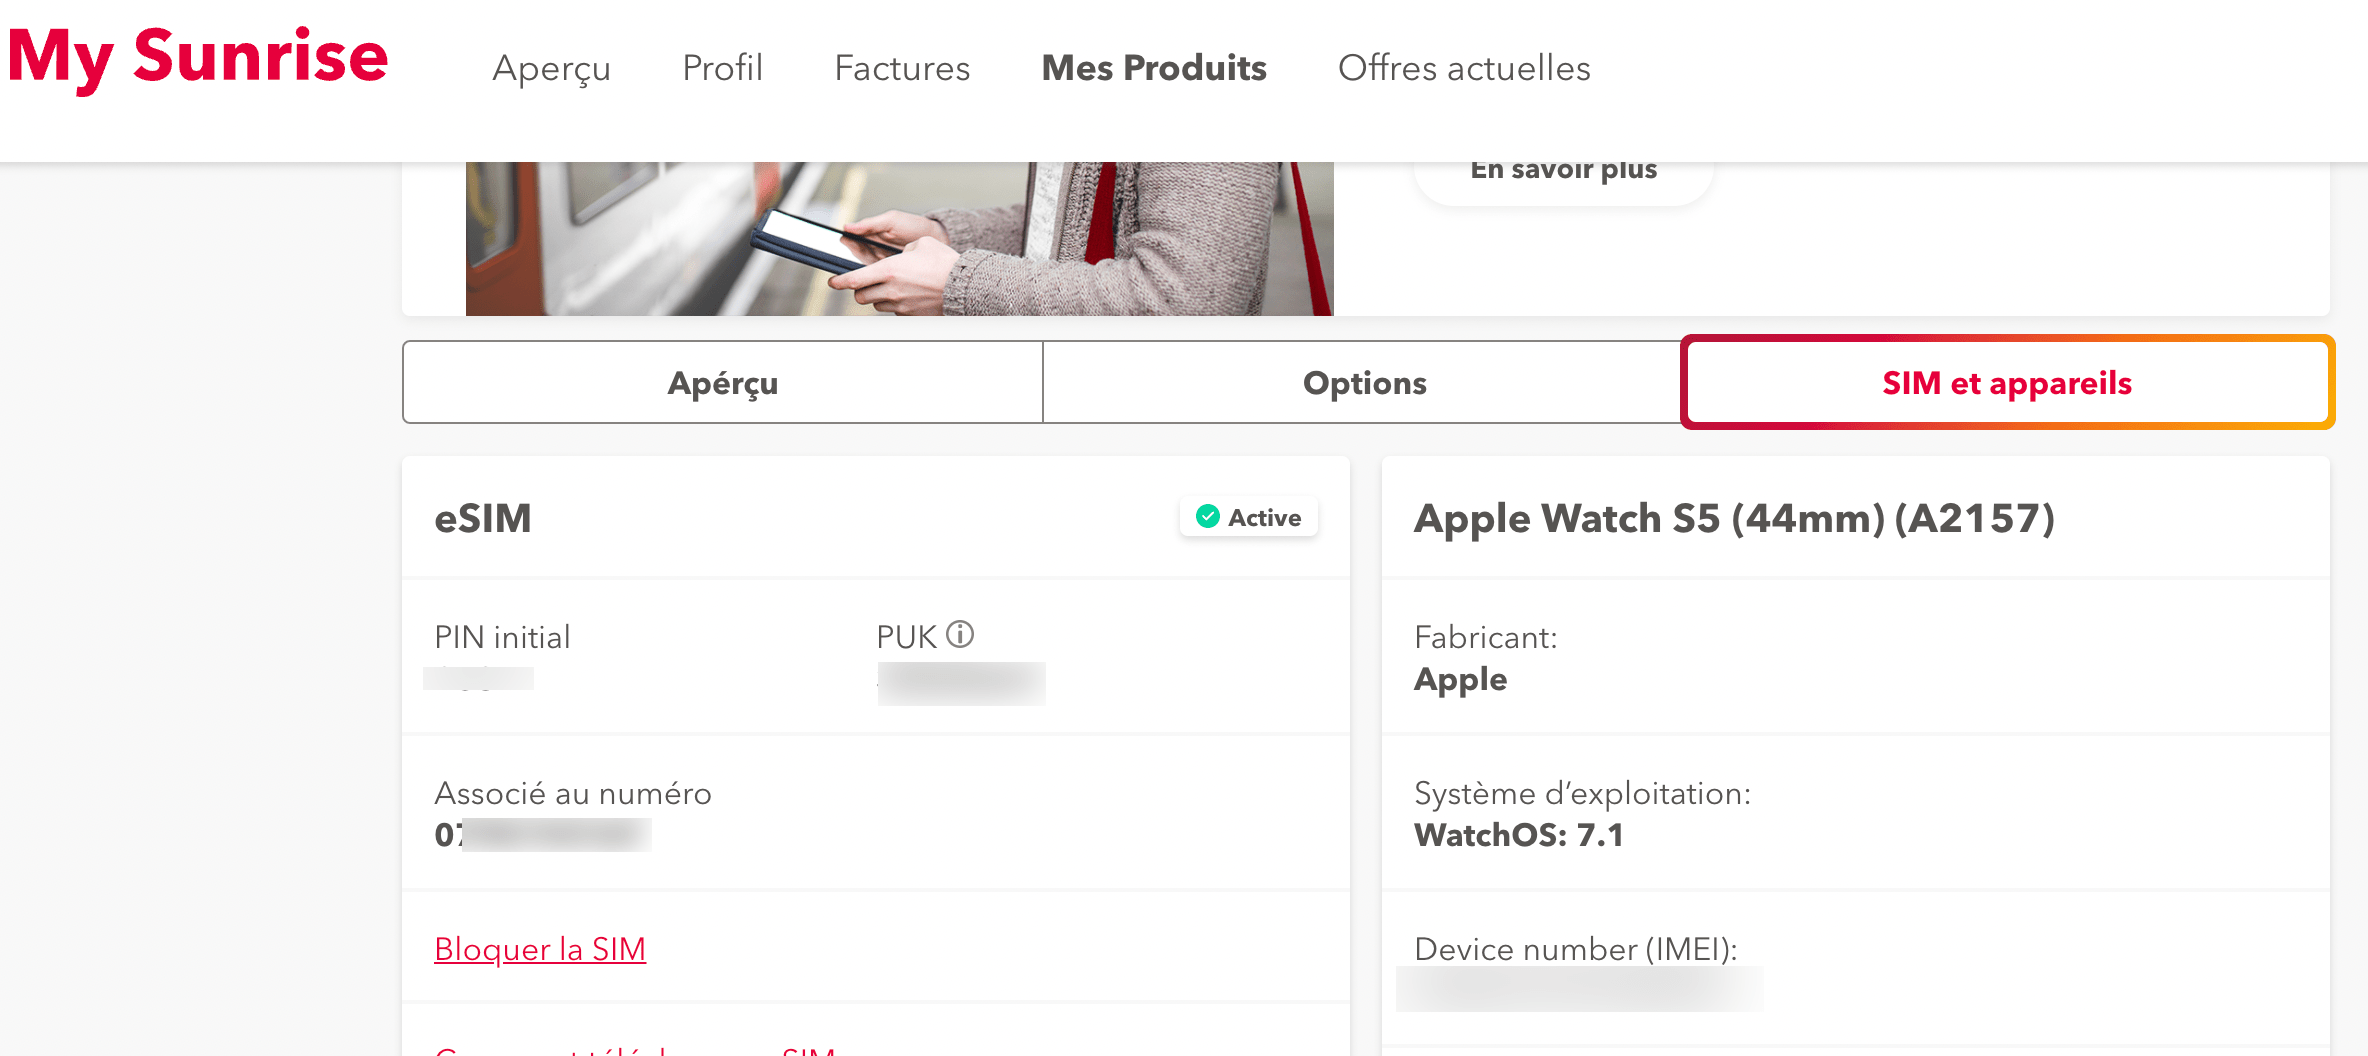Click the associated phone number value
Screen dimensions: 2368x1056
click(x=543, y=835)
